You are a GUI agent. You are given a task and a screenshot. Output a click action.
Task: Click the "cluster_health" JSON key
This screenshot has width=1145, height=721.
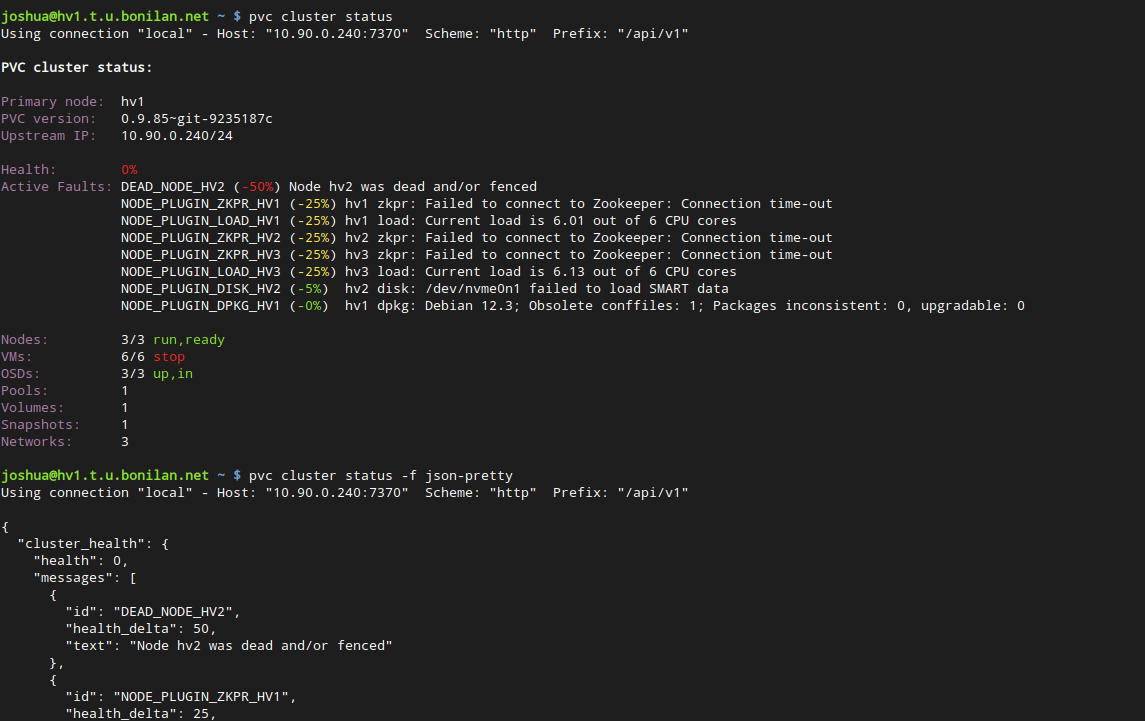81,543
